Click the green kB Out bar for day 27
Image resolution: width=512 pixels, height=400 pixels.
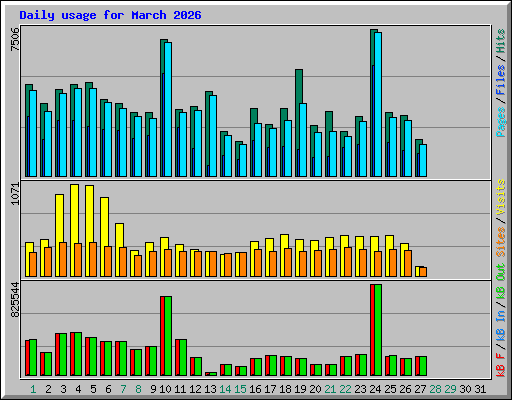423,366
